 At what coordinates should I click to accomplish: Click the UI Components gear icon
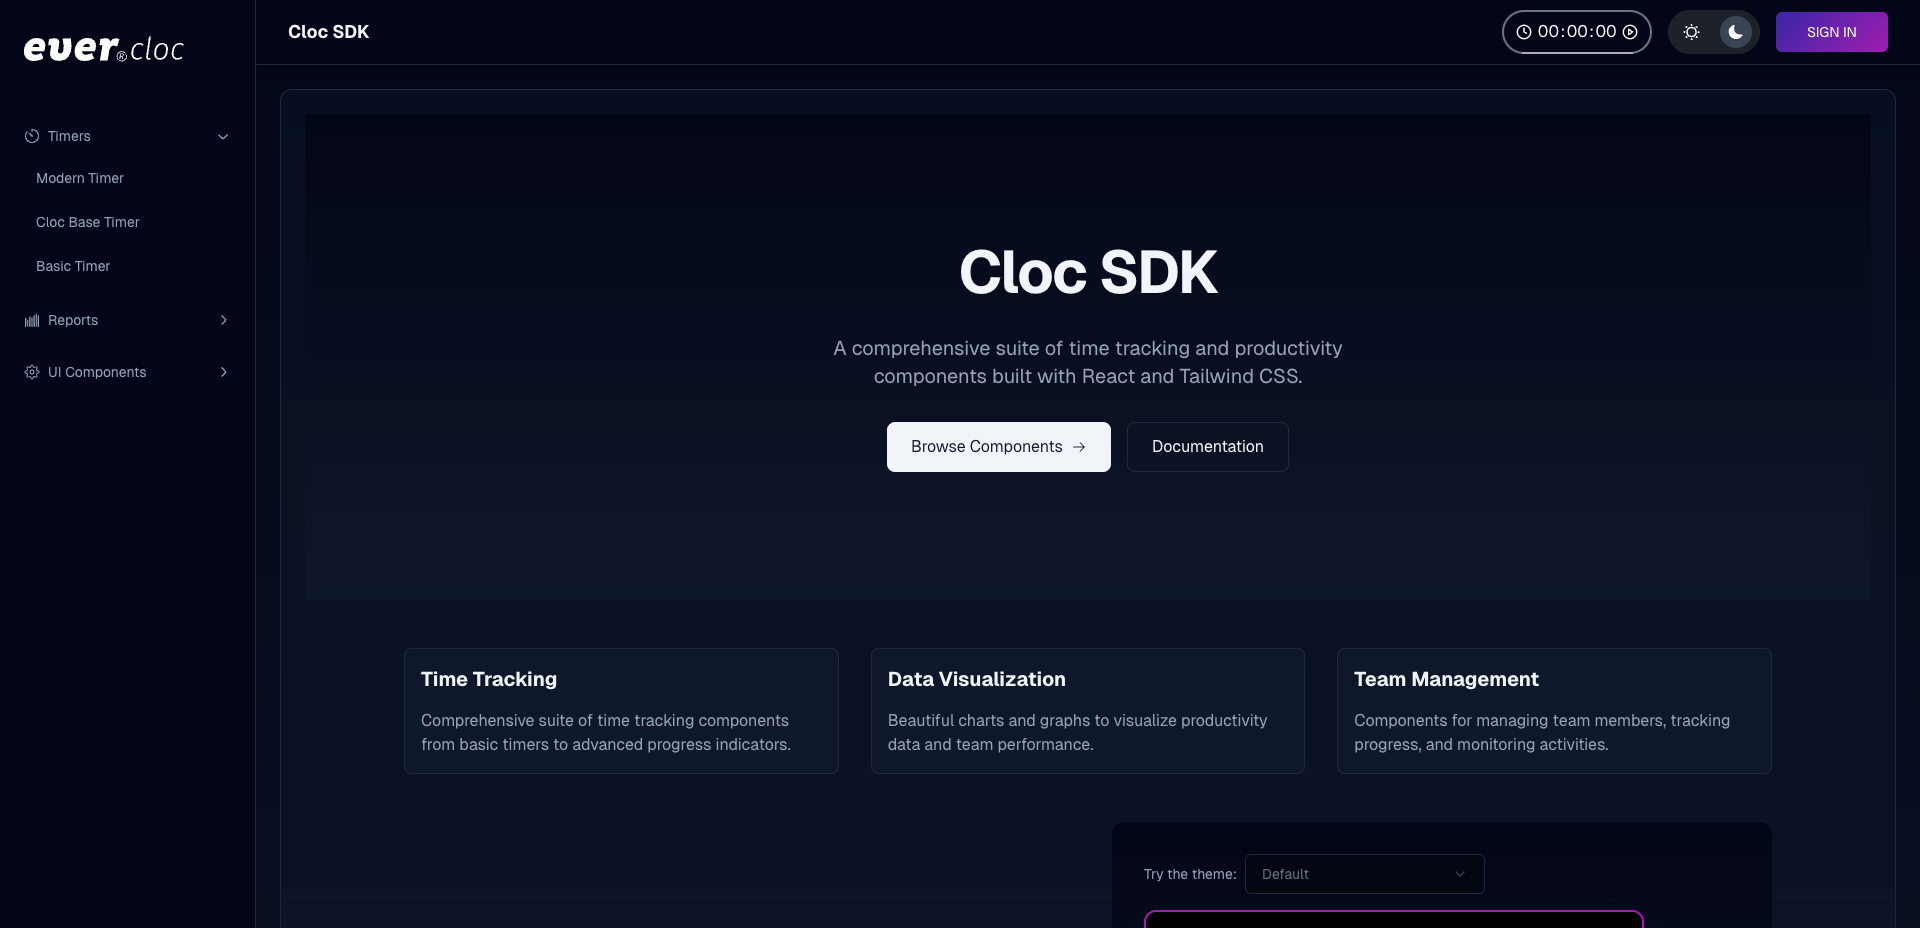click(32, 372)
